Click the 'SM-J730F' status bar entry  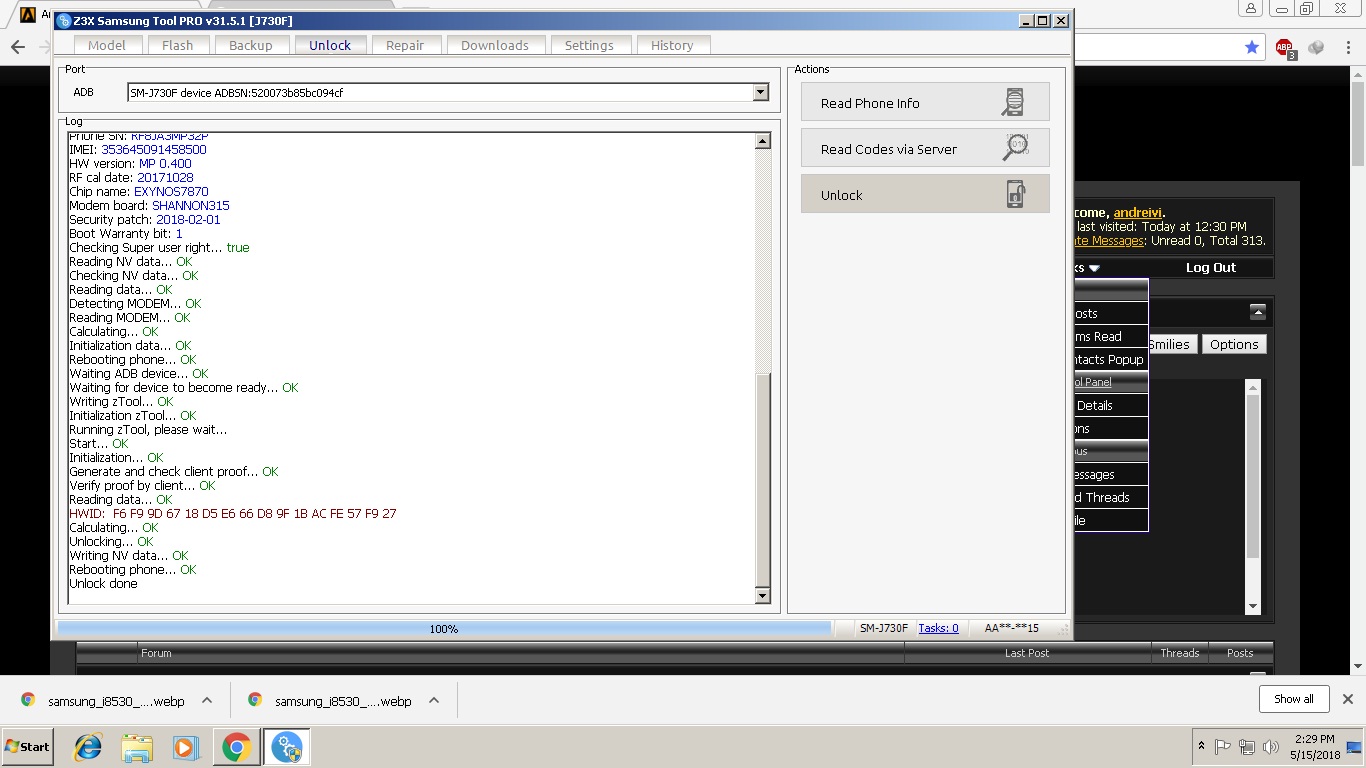point(884,628)
